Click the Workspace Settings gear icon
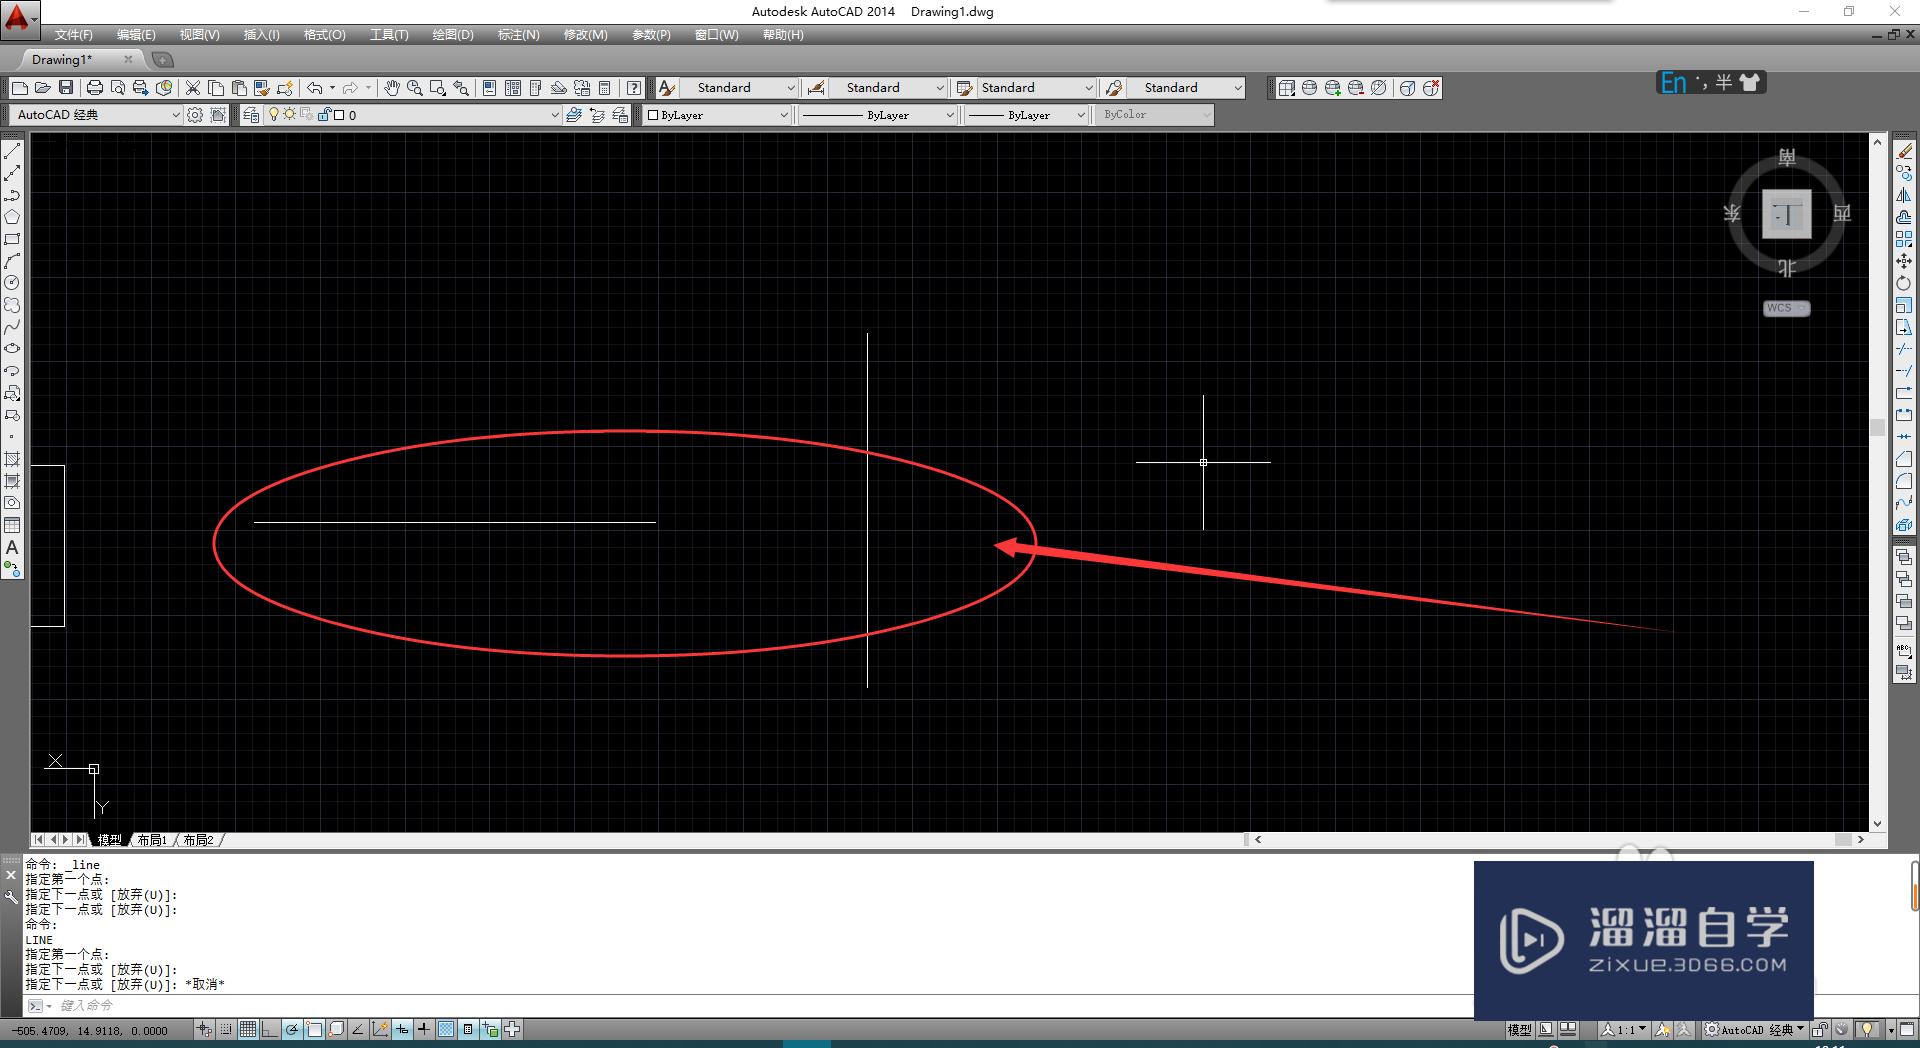This screenshot has width=1920, height=1048. [x=196, y=115]
